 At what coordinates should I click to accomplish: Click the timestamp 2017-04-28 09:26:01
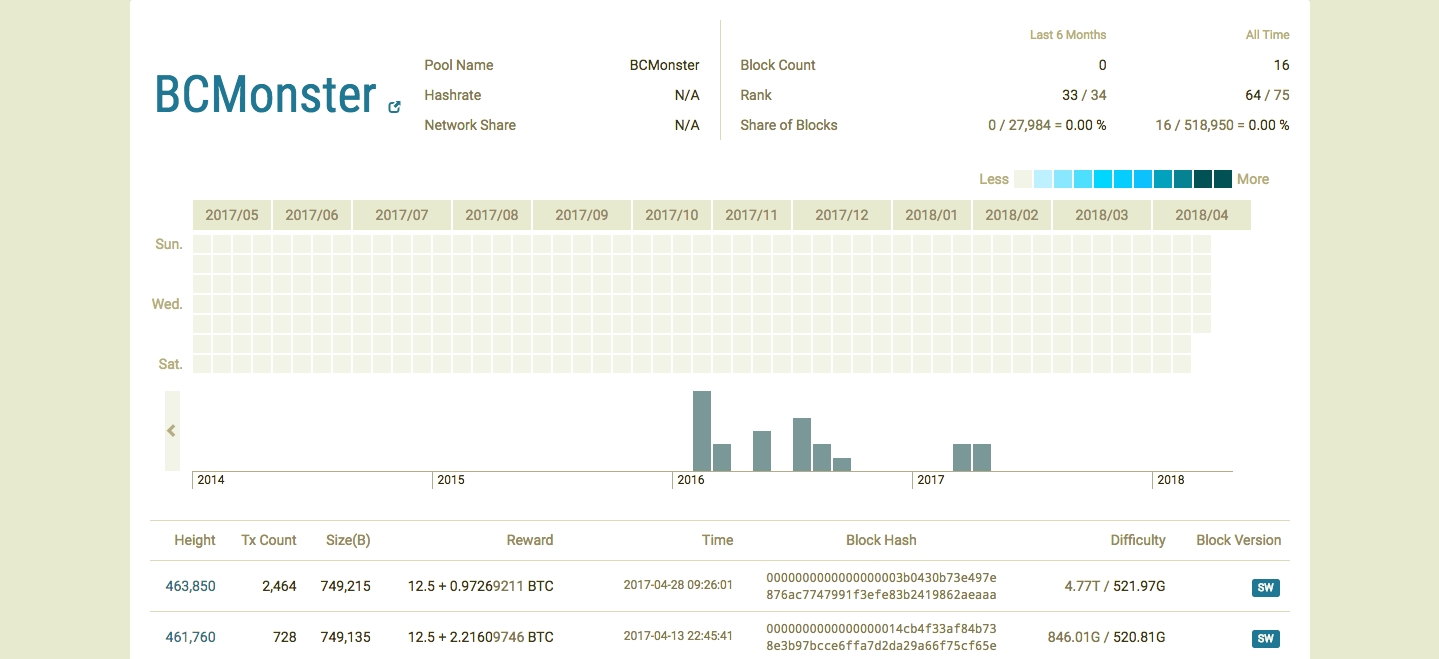point(678,585)
